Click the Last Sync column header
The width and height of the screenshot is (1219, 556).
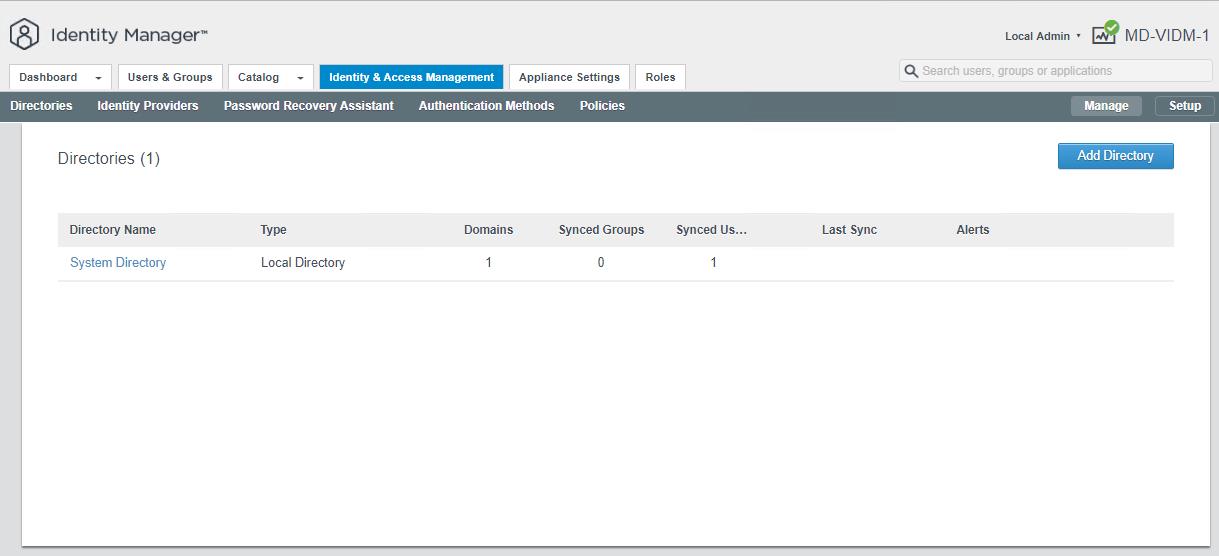[x=849, y=230]
